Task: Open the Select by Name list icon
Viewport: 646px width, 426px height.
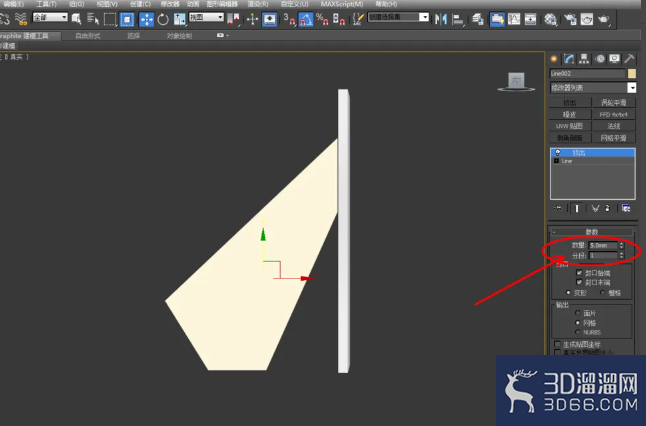Action: [x=93, y=19]
